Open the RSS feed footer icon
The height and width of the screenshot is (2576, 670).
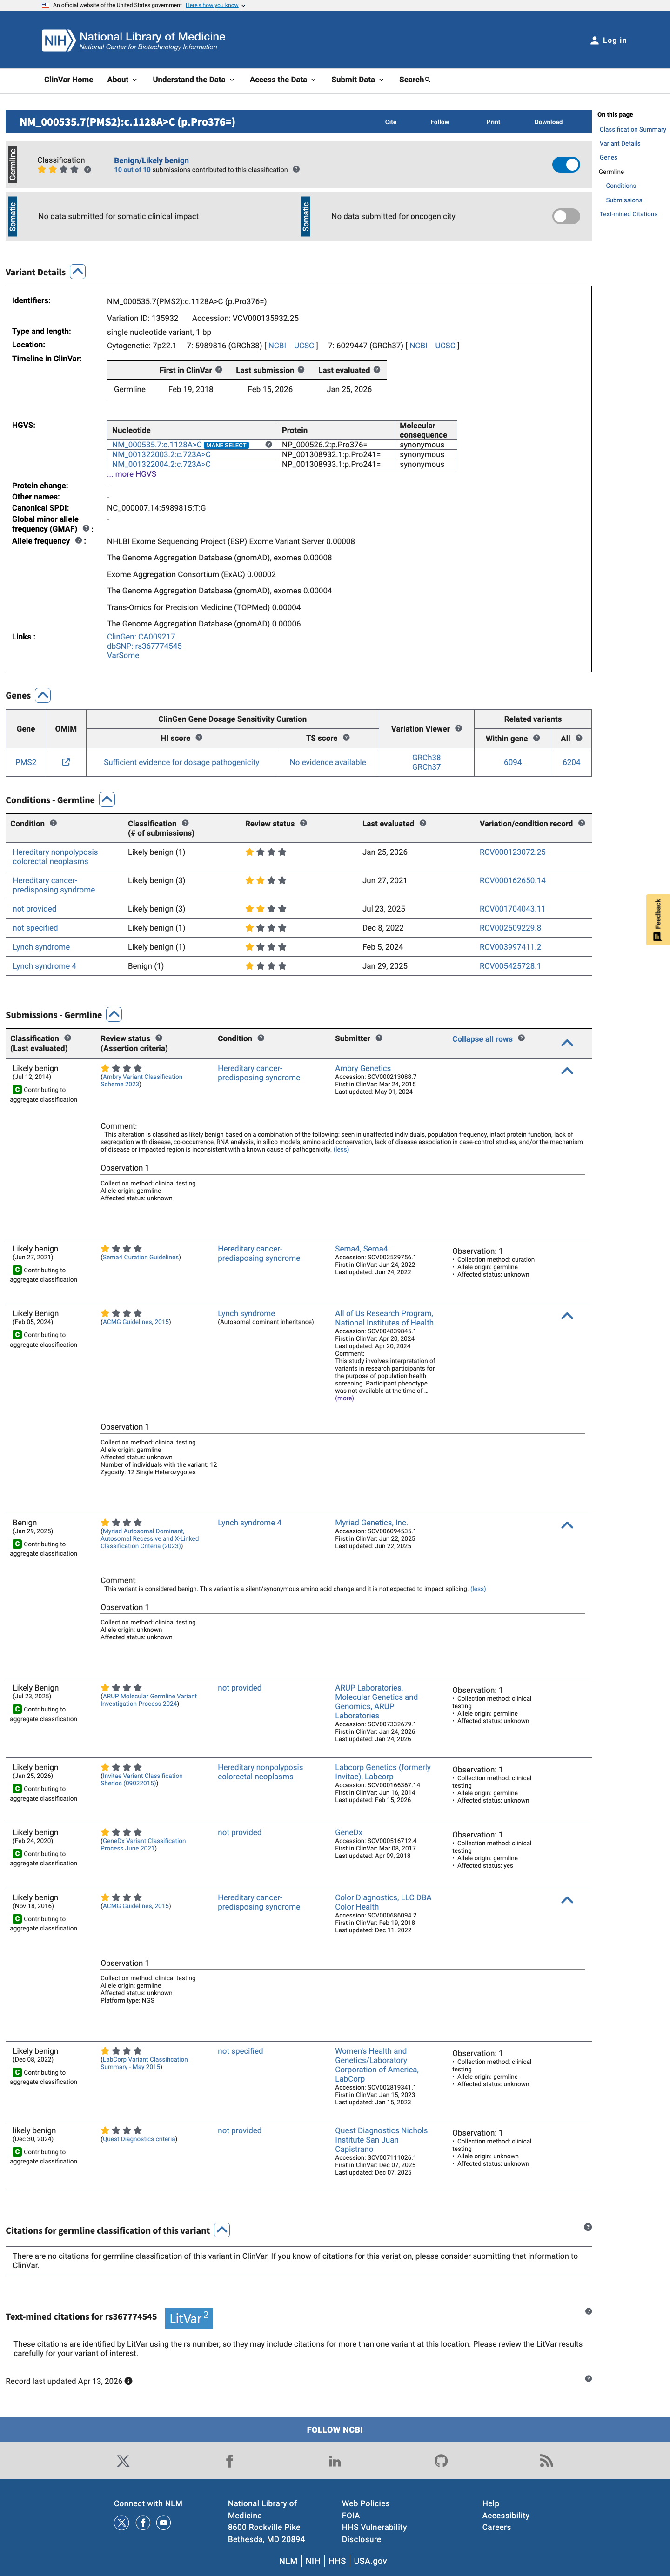(x=546, y=2461)
